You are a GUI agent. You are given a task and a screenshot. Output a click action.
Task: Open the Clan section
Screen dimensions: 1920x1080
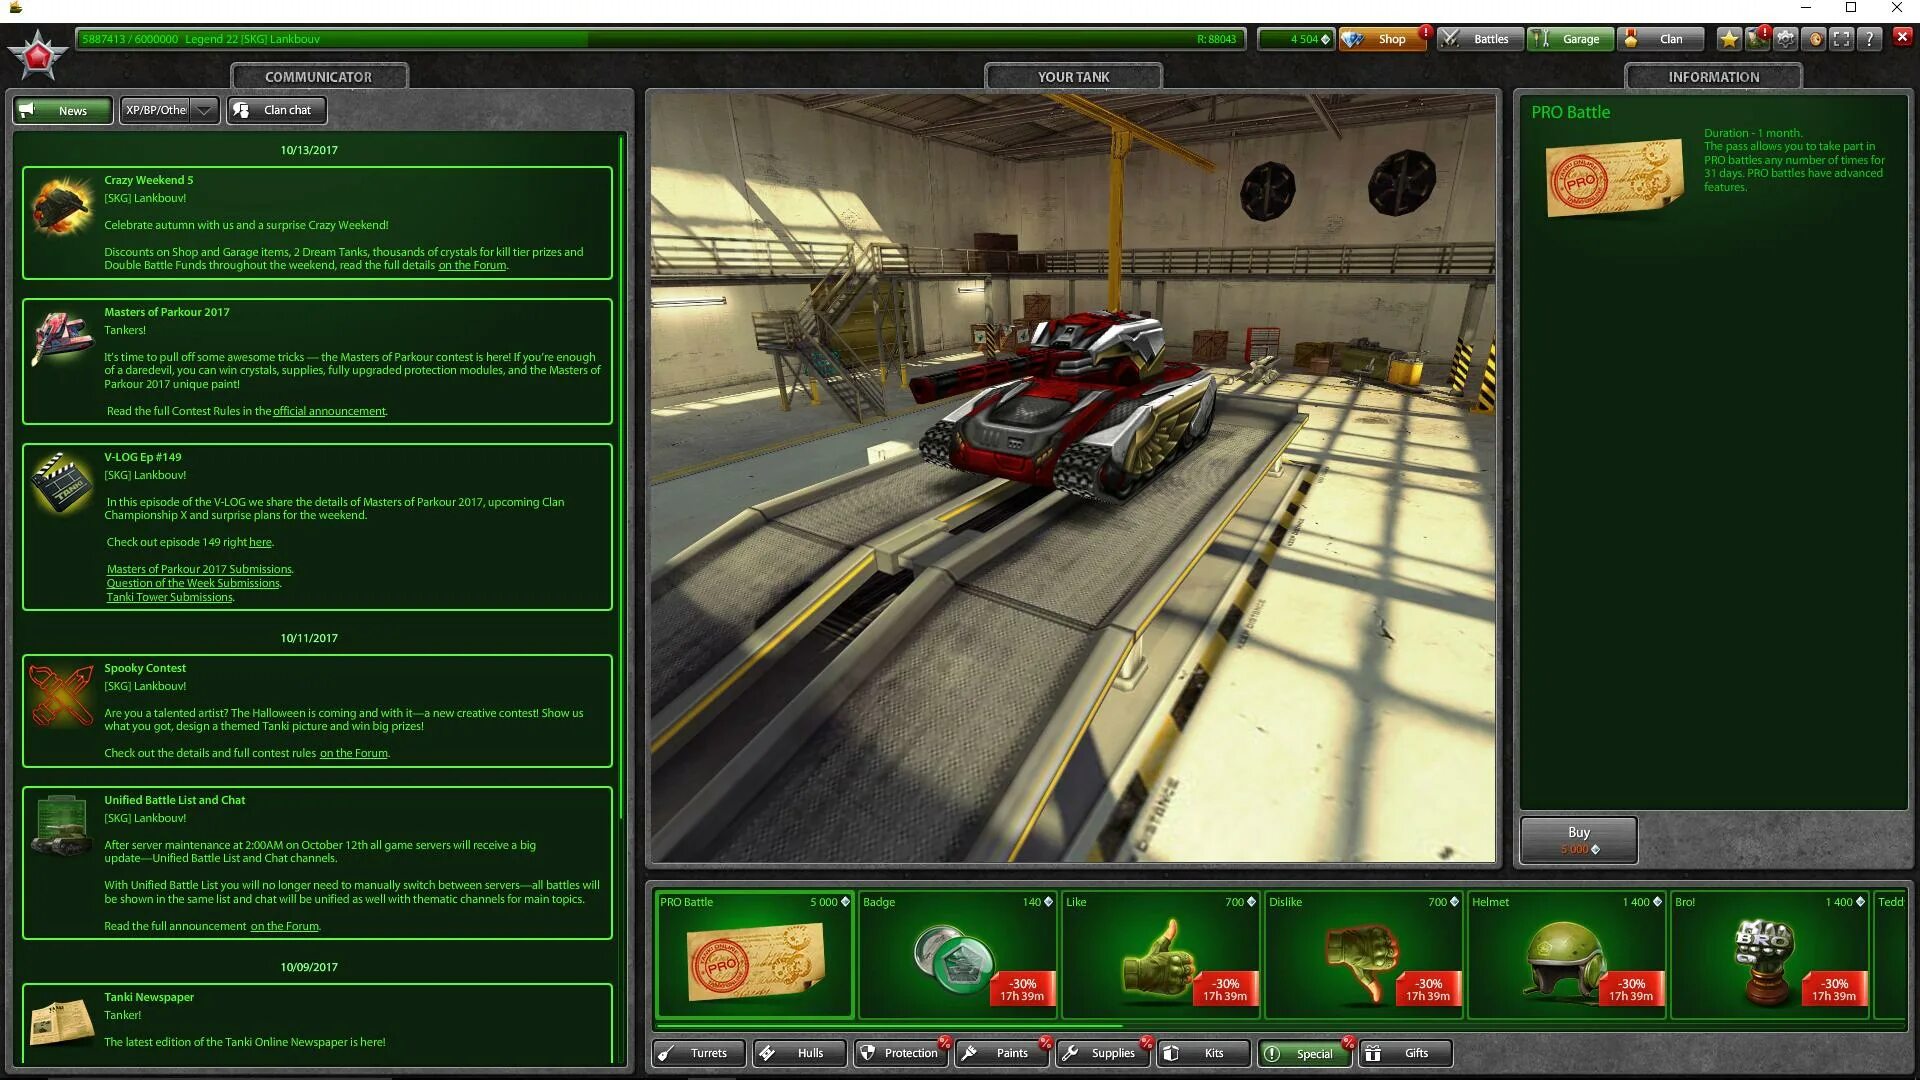coord(1661,39)
